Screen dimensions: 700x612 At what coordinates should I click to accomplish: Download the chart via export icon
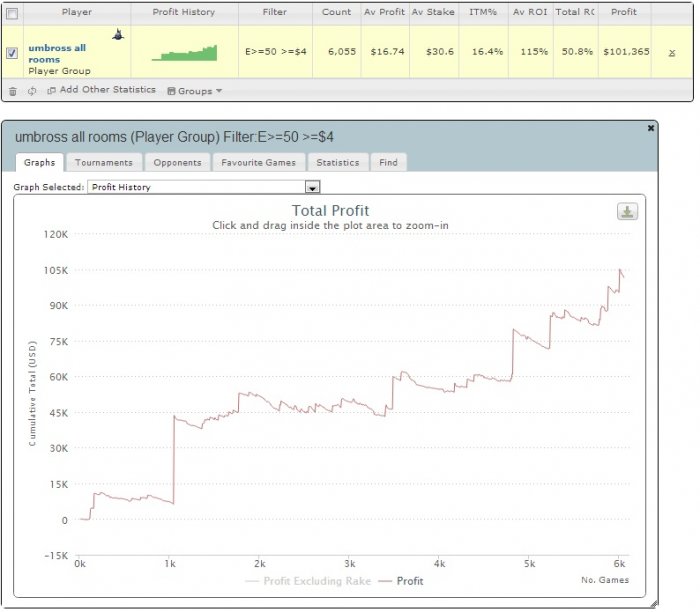627,212
